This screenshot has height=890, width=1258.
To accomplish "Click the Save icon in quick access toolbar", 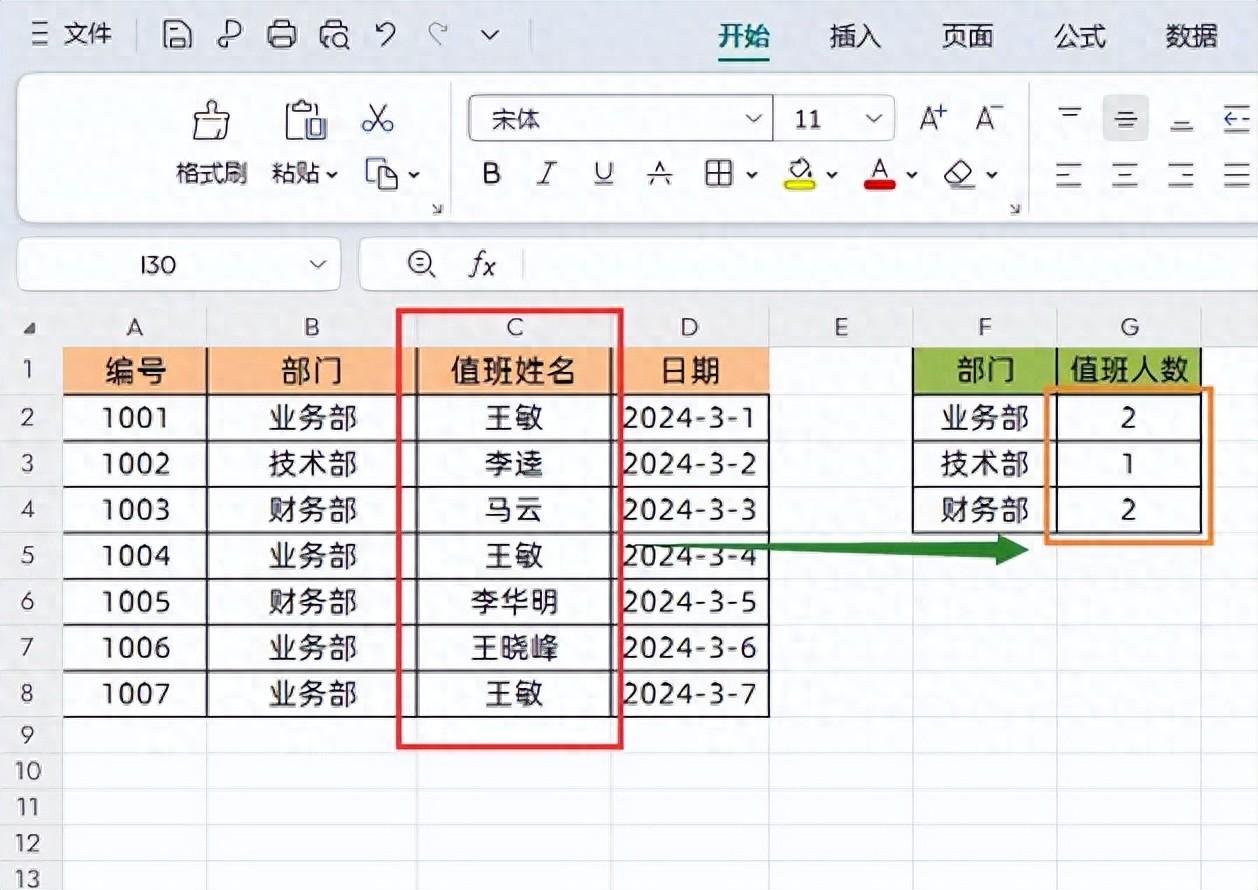I will point(177,36).
